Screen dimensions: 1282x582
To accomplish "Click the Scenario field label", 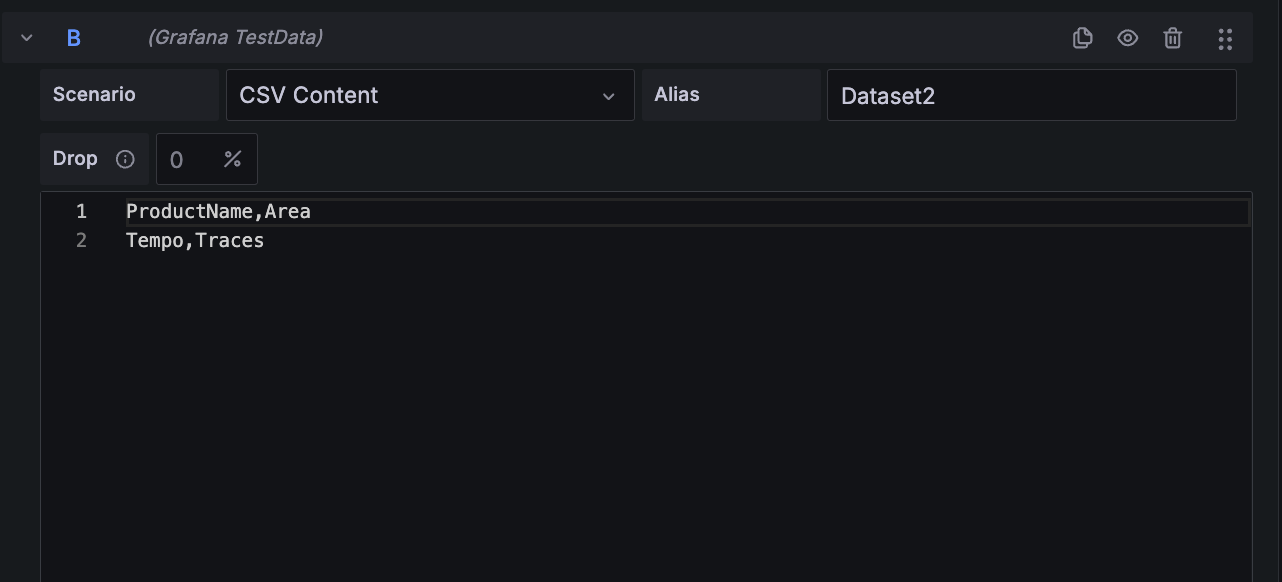I will 94,95.
